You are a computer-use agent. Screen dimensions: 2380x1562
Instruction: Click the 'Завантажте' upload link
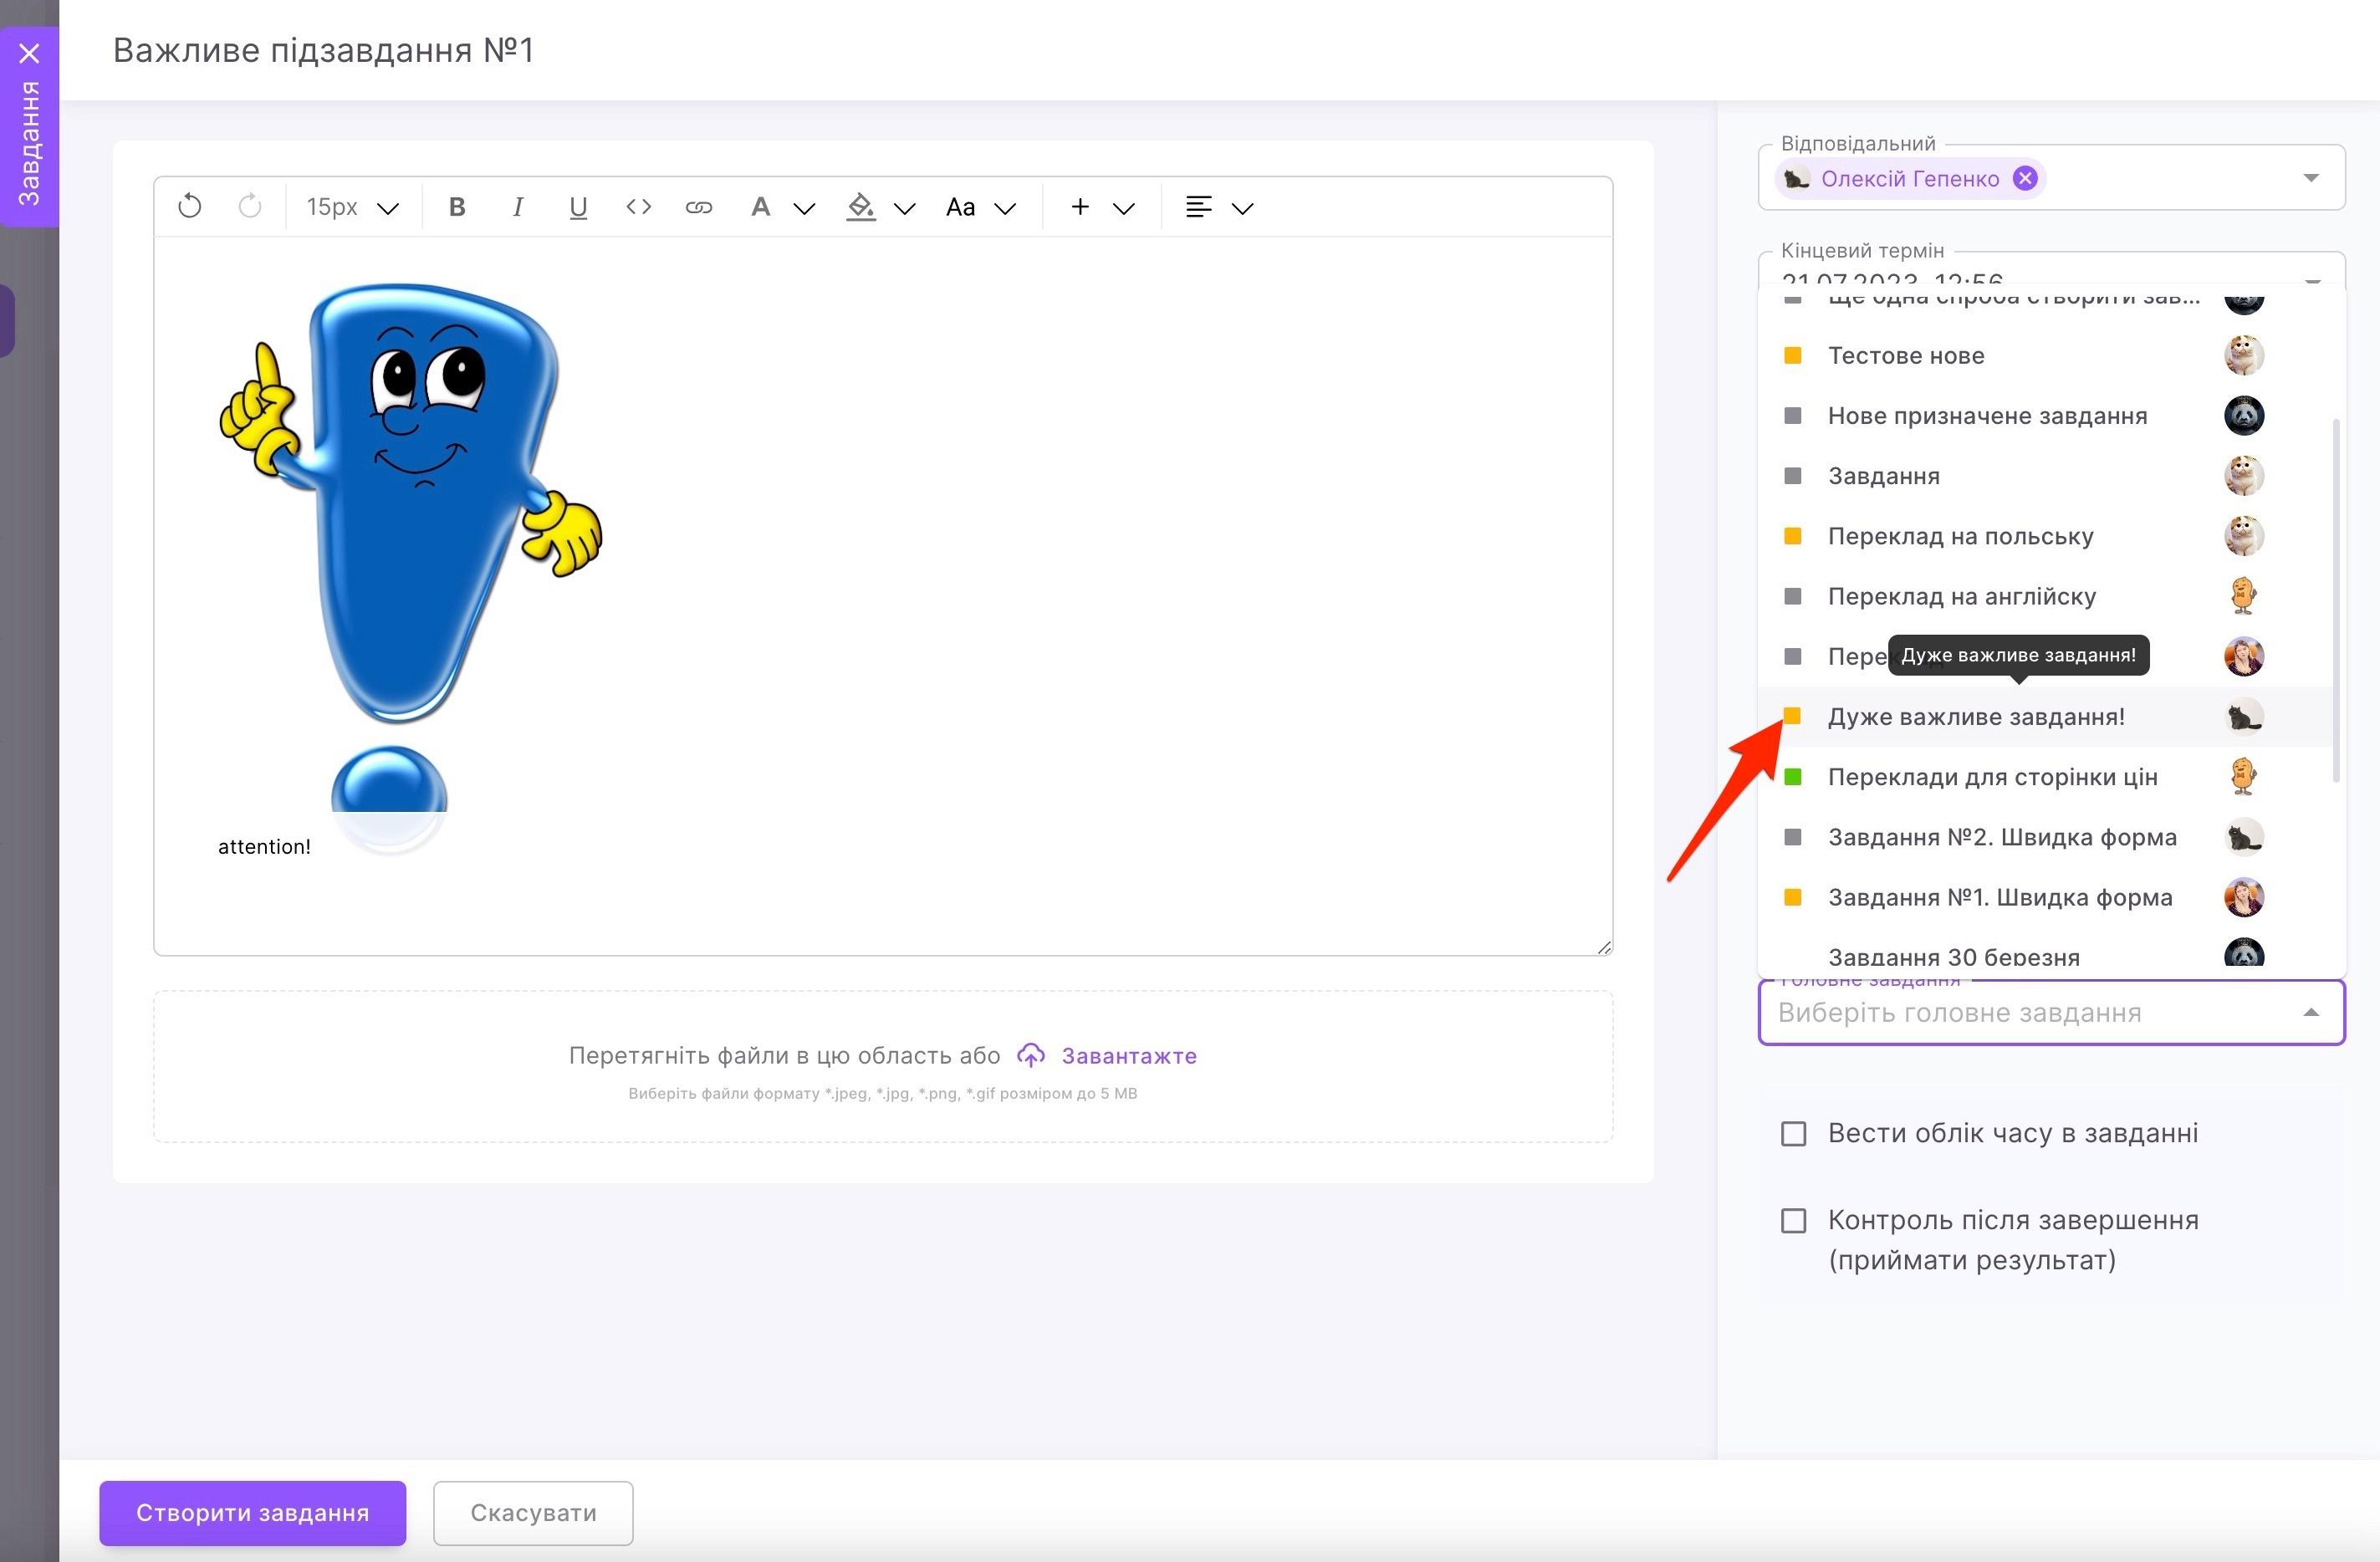click(x=1128, y=1056)
